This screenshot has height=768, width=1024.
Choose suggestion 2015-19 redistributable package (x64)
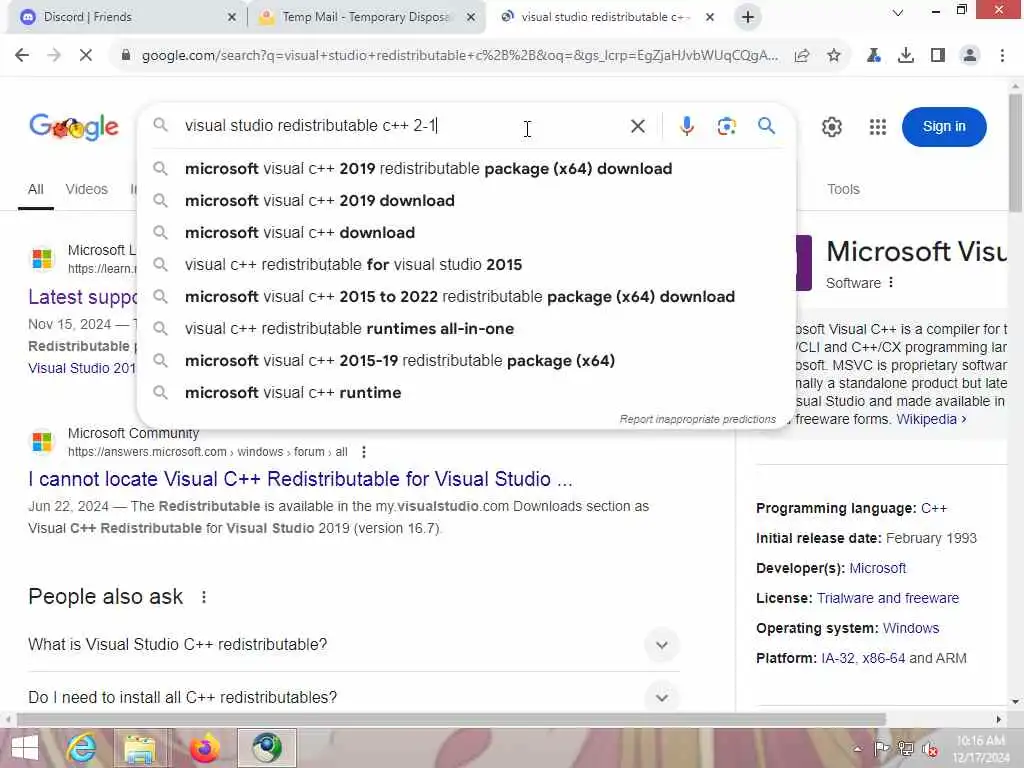(x=466, y=360)
